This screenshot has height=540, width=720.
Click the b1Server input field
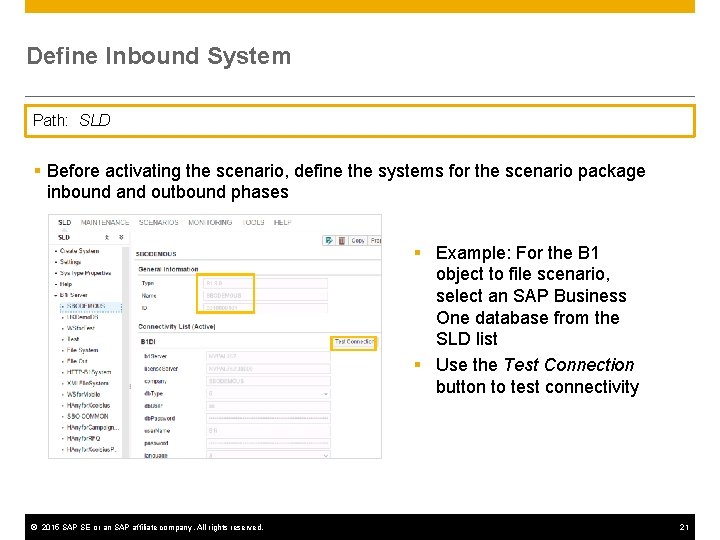[x=268, y=356]
